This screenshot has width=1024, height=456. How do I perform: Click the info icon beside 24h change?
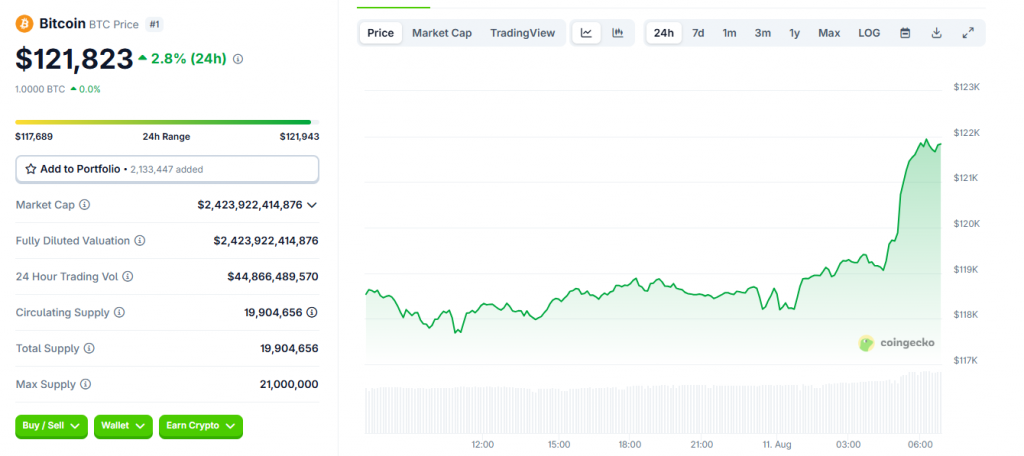point(238,59)
